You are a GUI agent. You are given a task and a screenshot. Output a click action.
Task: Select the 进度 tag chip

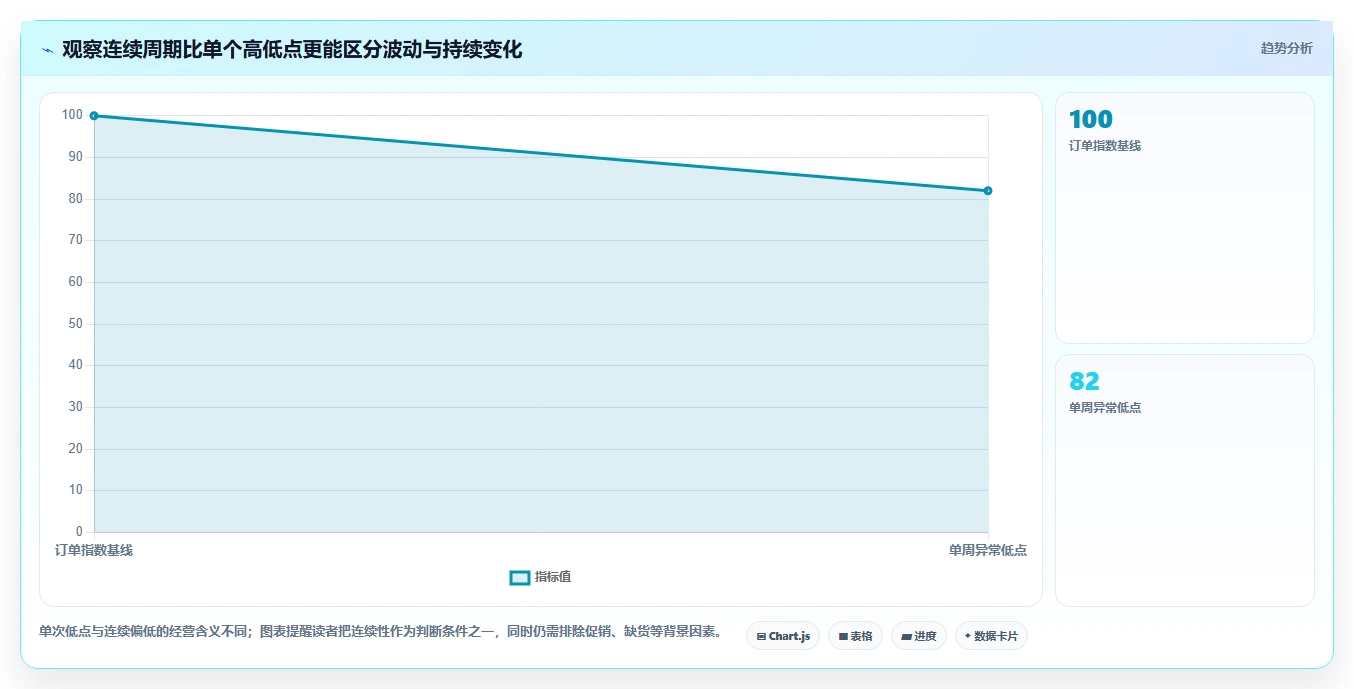(x=919, y=636)
